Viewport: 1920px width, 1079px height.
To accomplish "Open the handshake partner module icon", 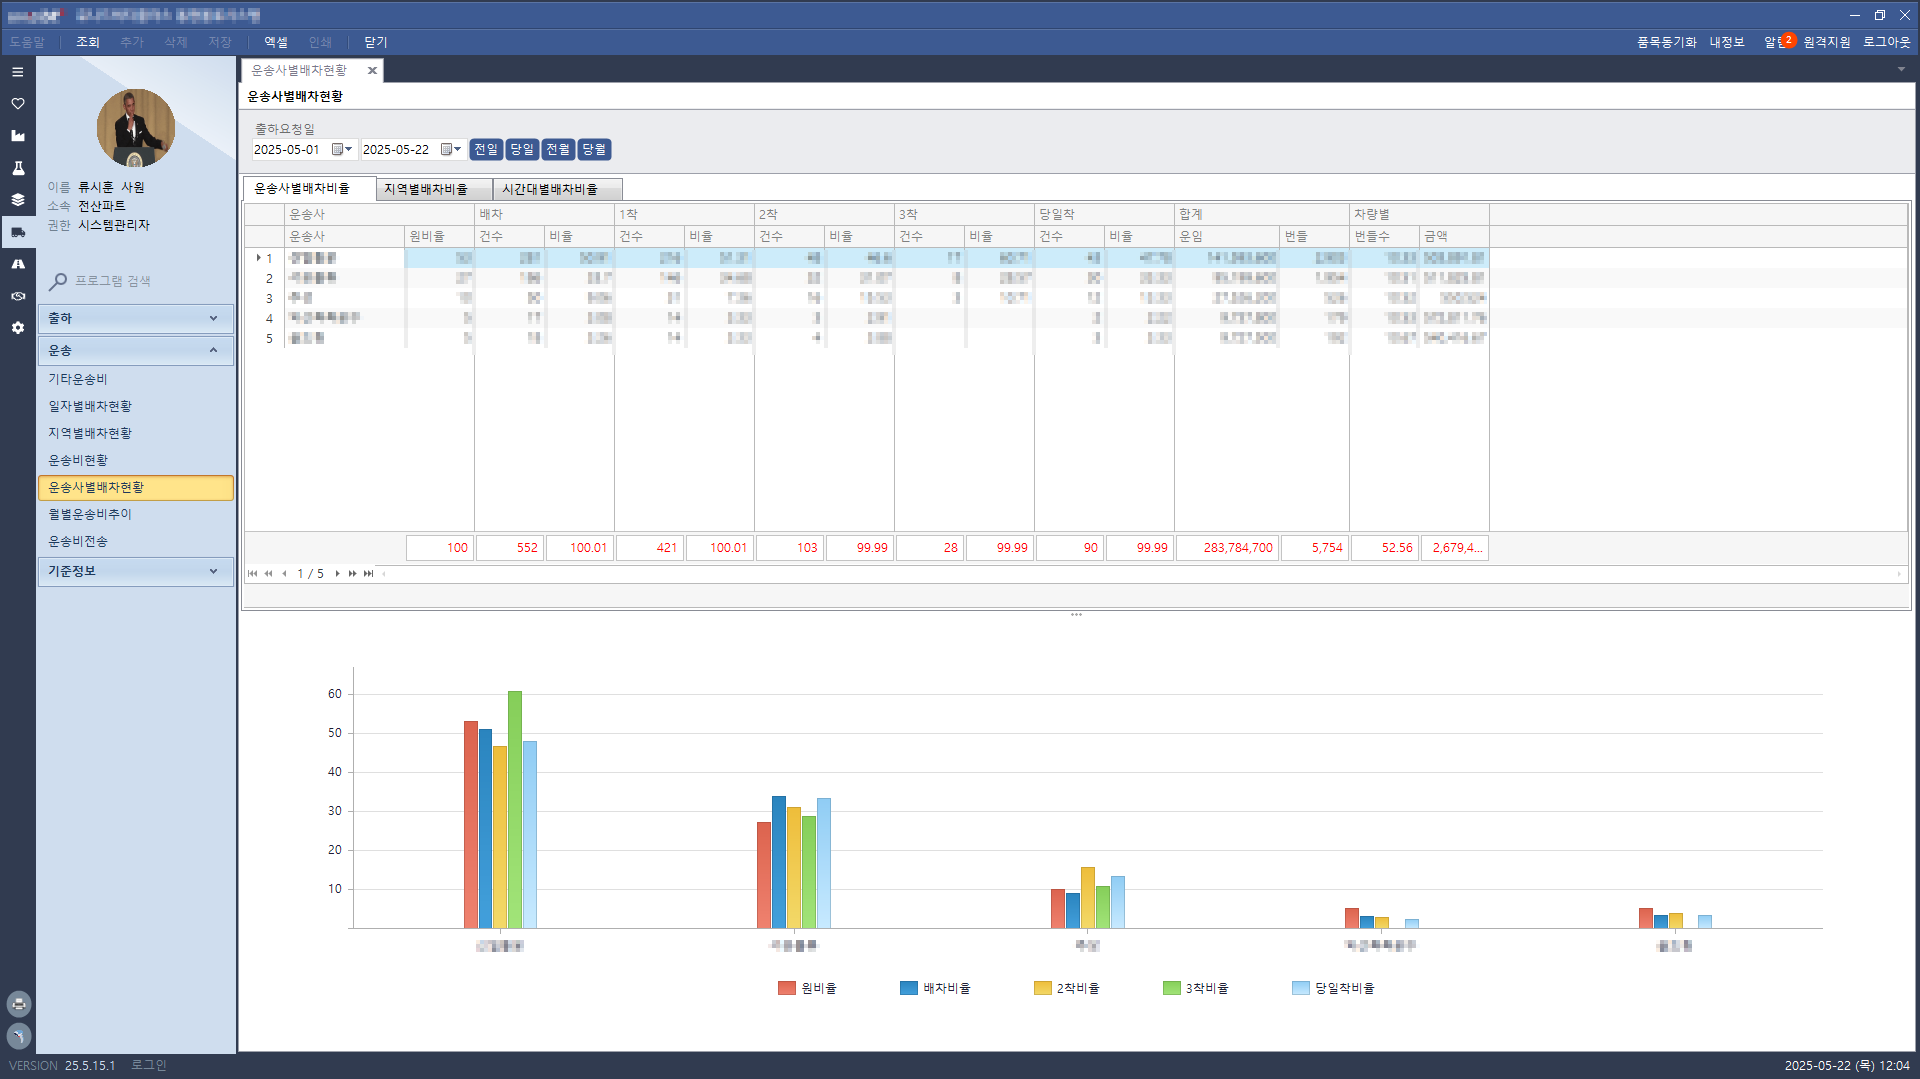I will click(x=17, y=296).
